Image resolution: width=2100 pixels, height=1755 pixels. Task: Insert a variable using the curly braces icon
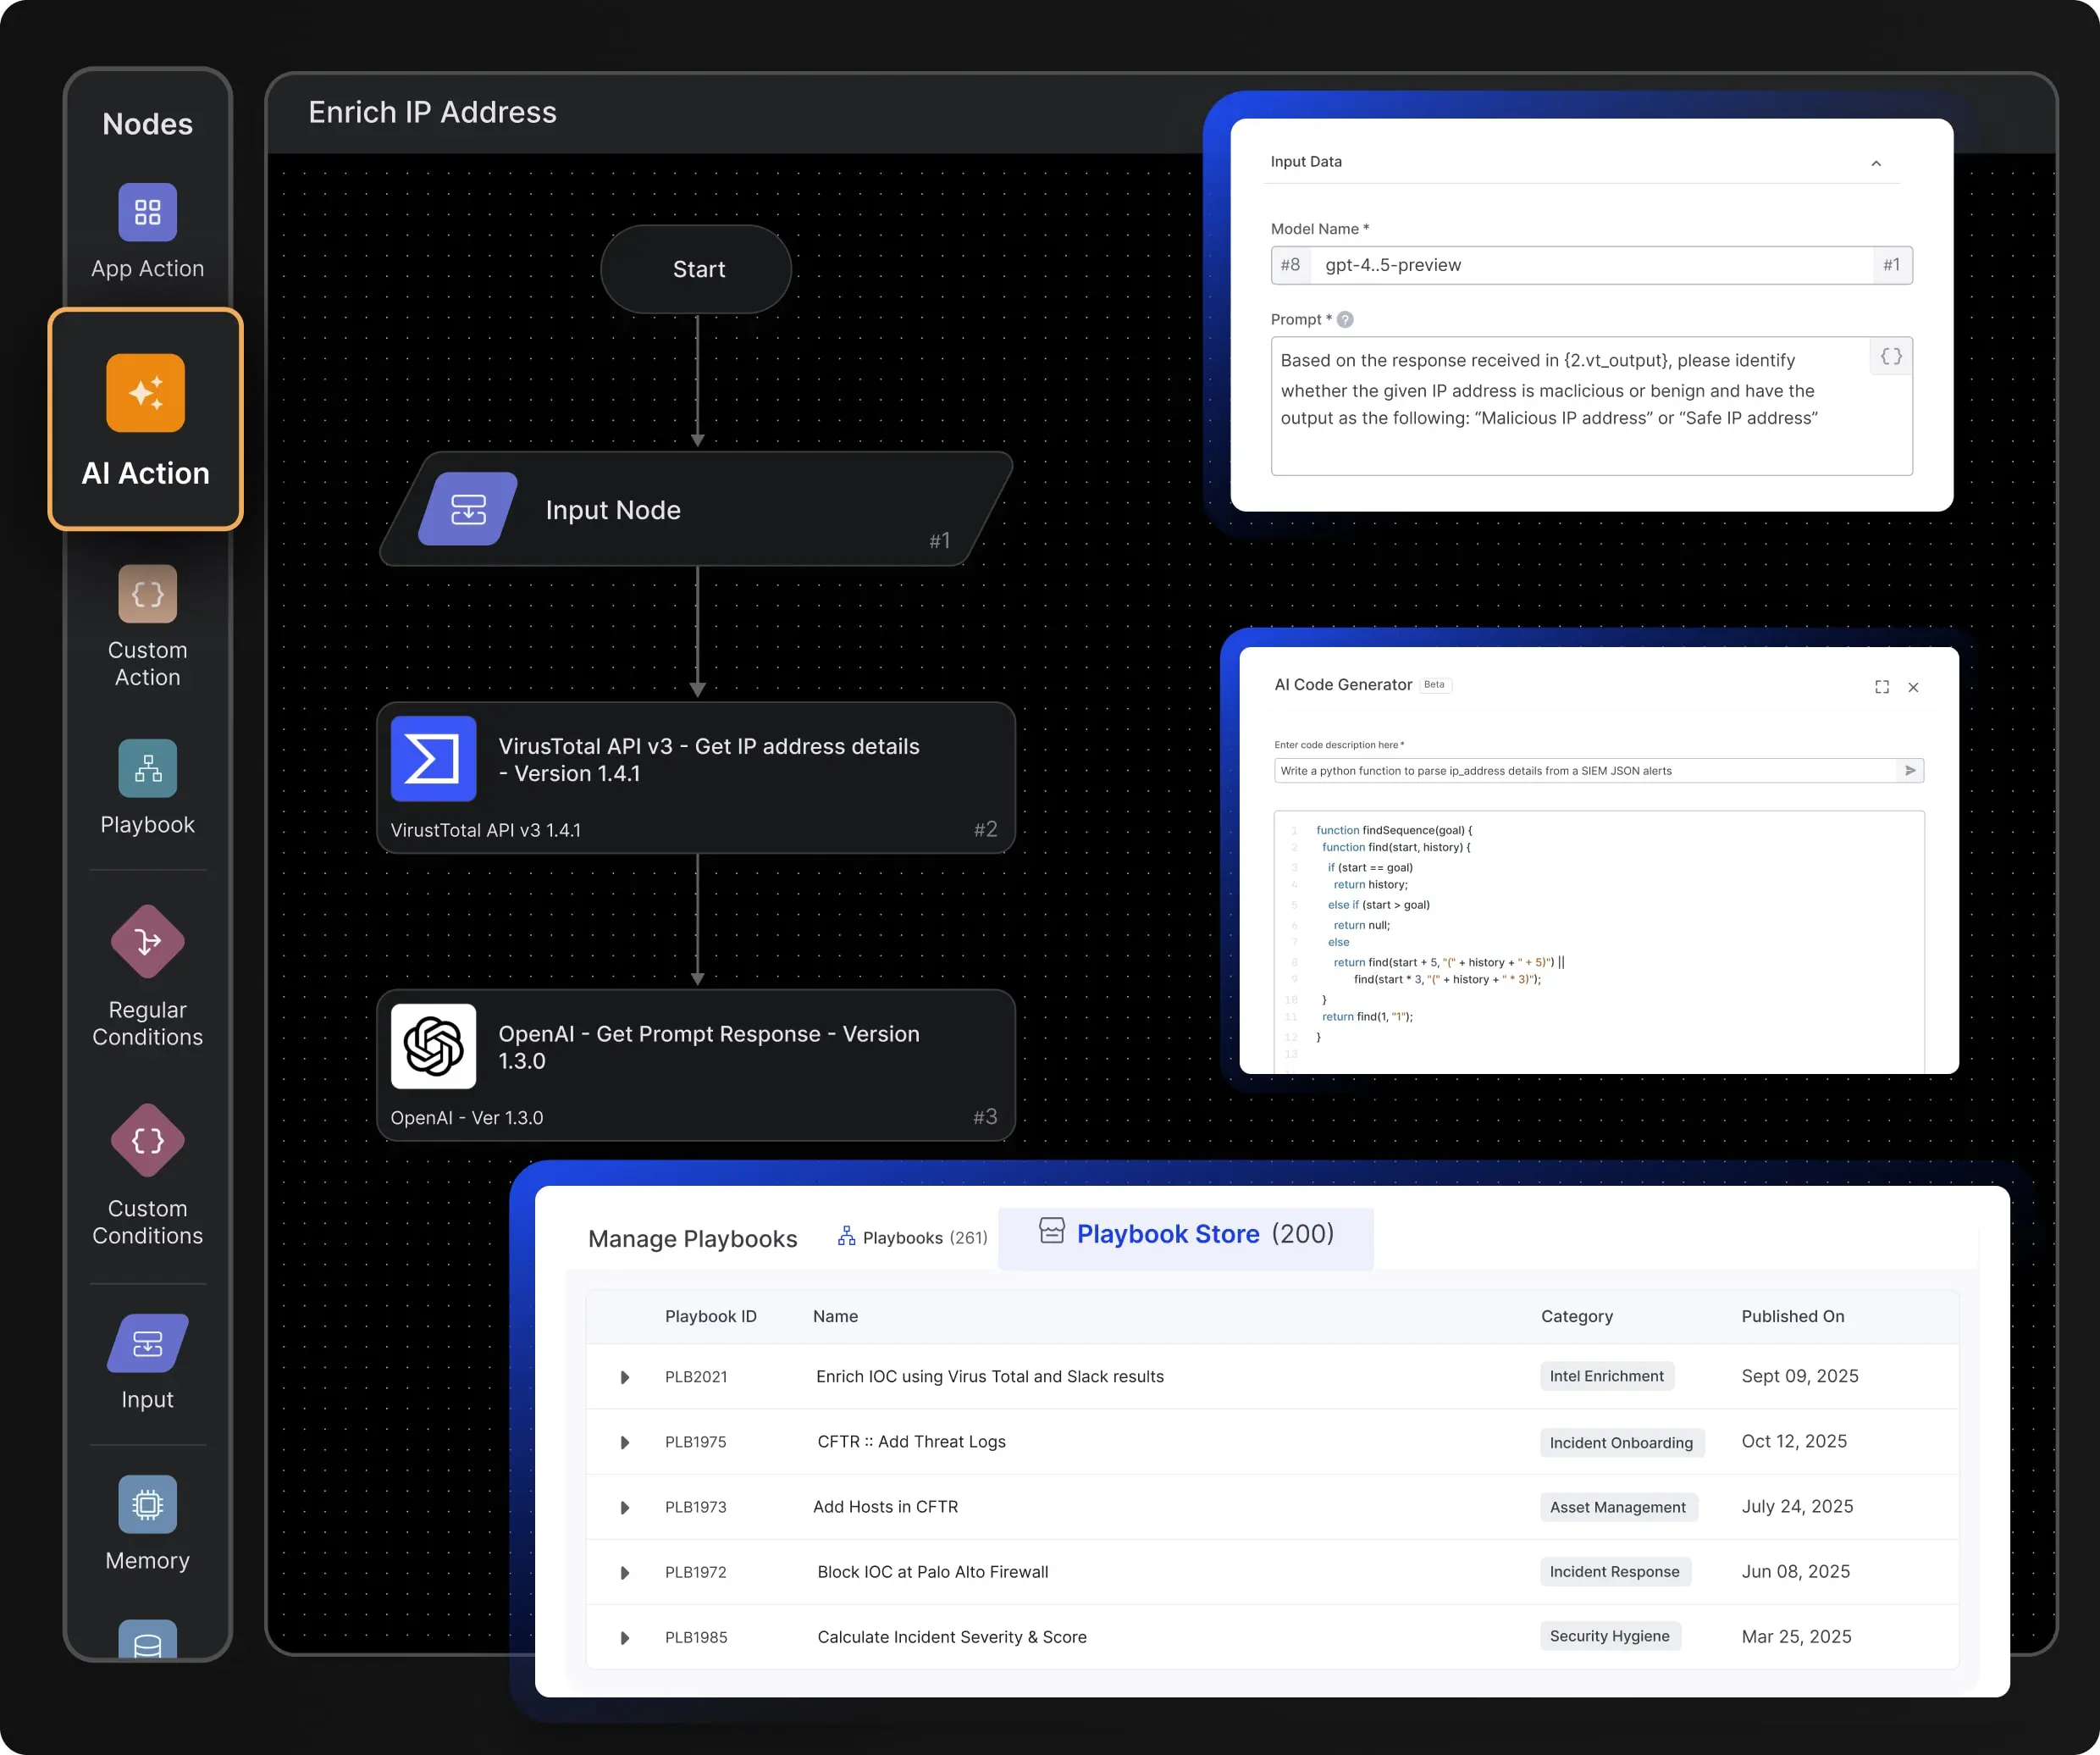(x=1890, y=356)
